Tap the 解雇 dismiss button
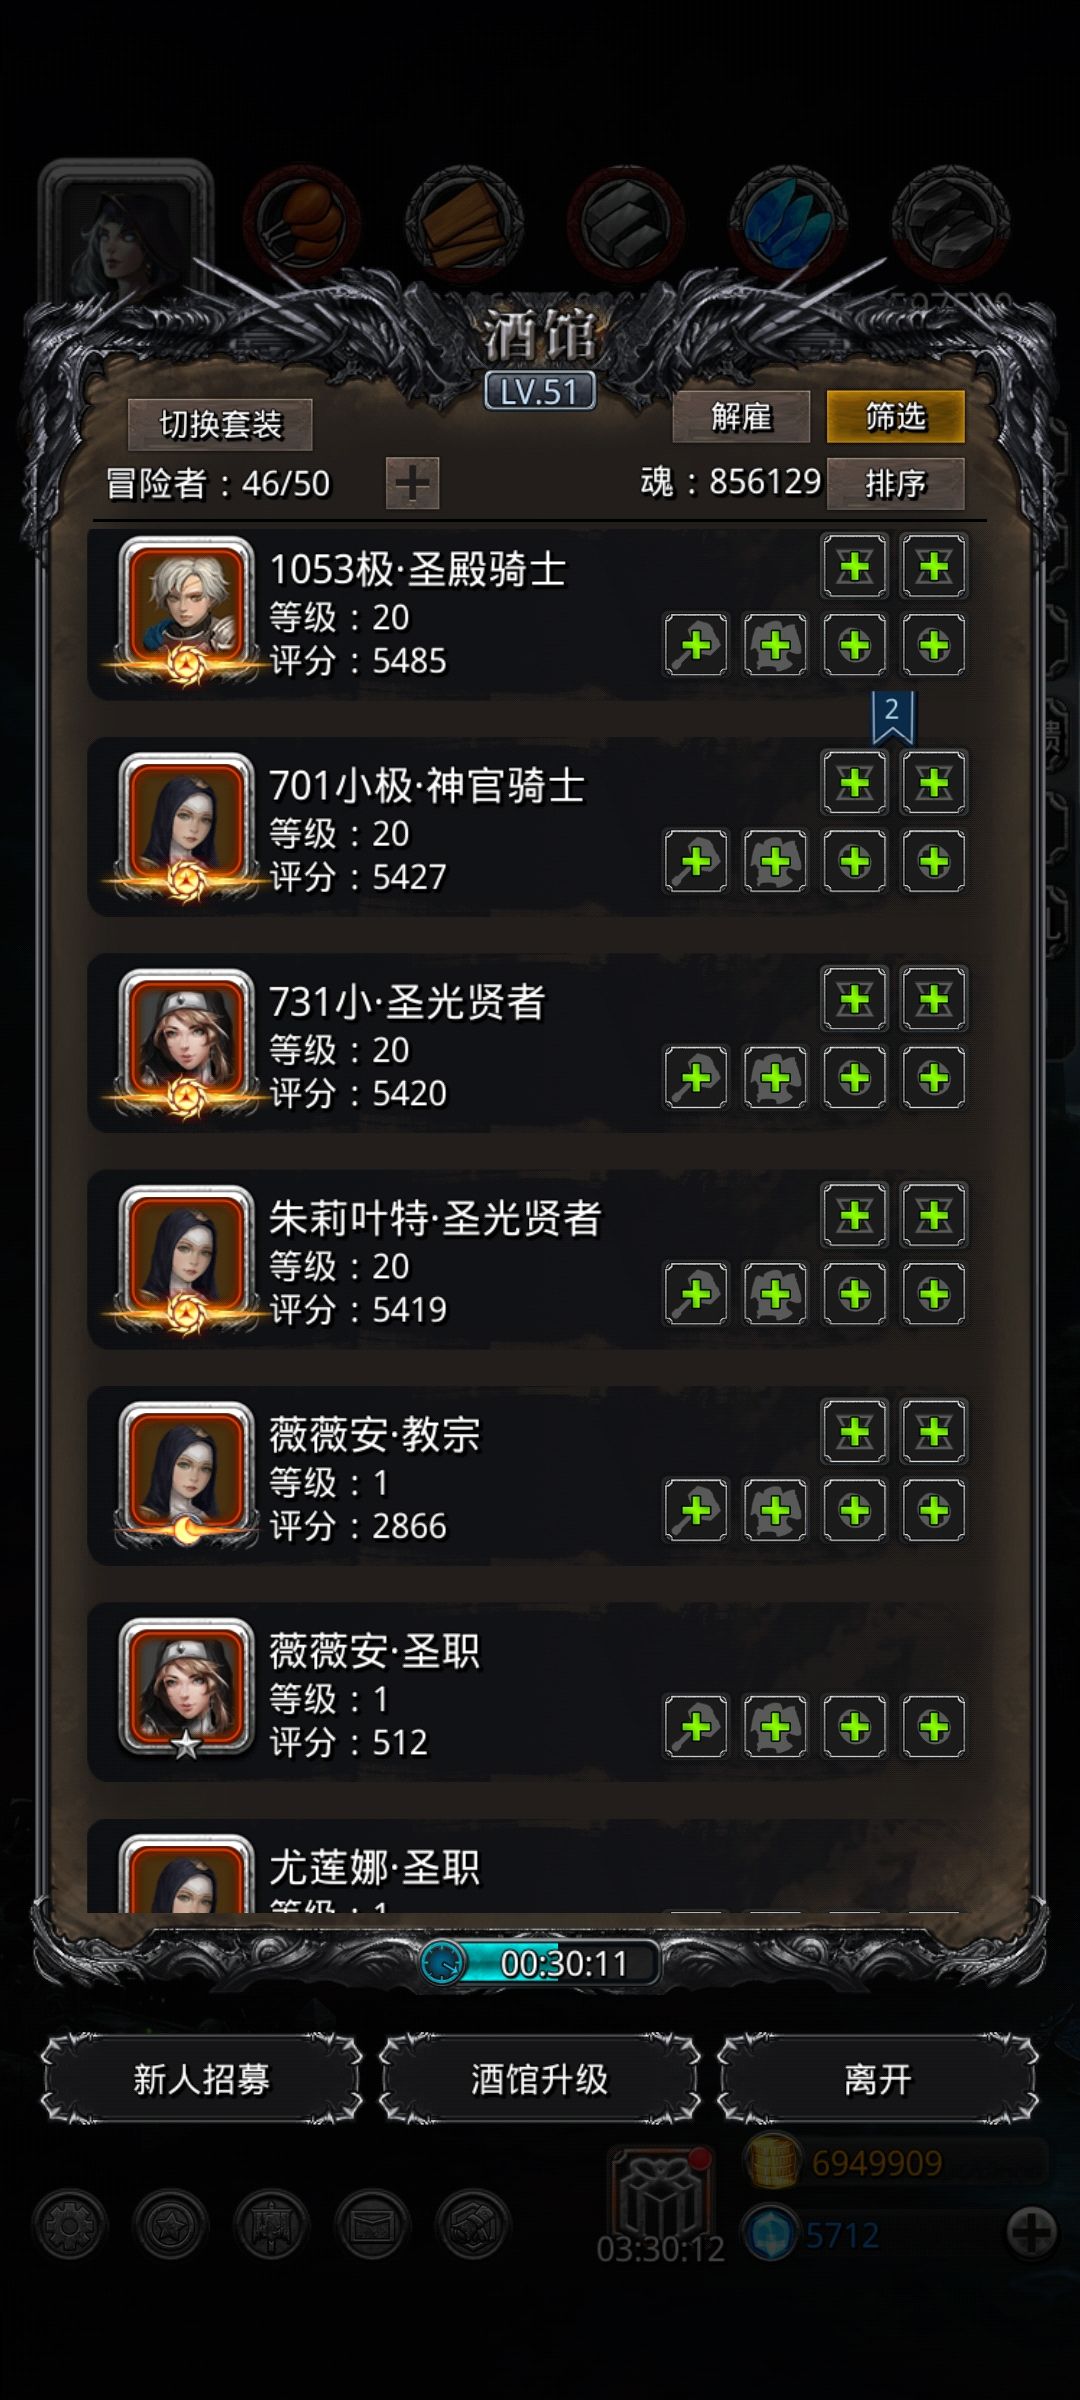Image resolution: width=1080 pixels, height=2400 pixels. pos(741,416)
